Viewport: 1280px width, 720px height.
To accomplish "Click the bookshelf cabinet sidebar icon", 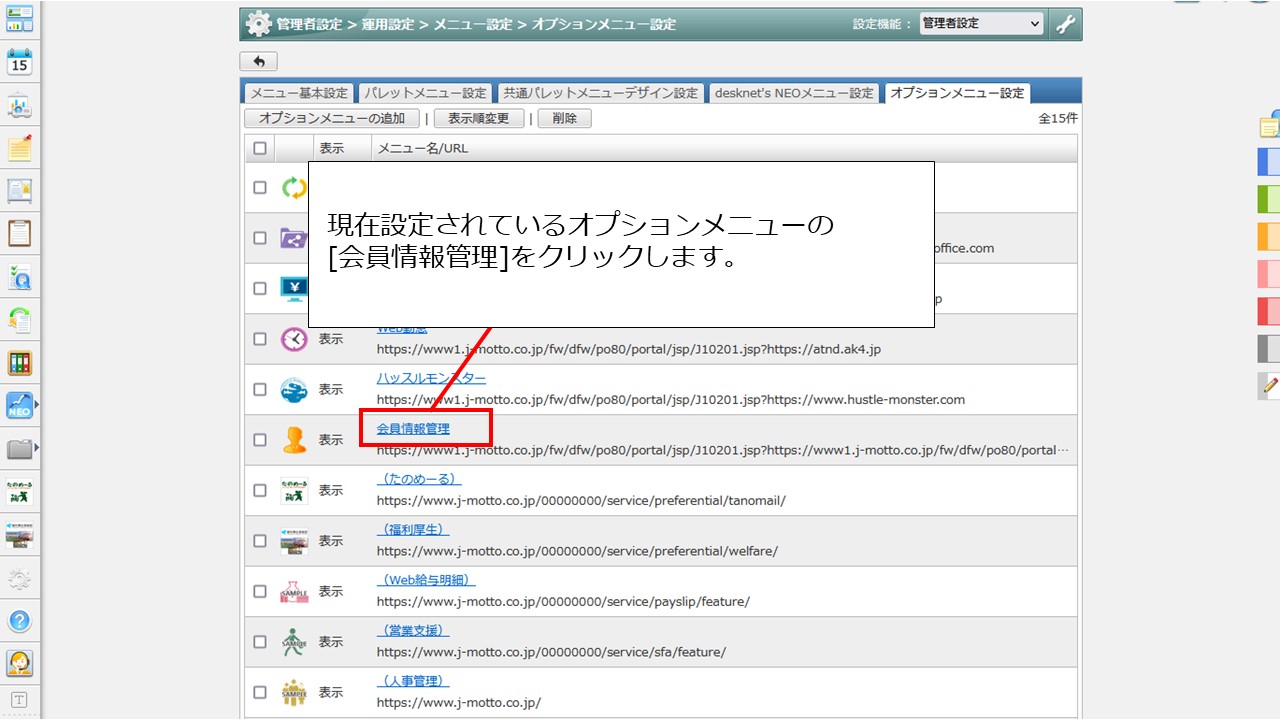I will 20,362.
